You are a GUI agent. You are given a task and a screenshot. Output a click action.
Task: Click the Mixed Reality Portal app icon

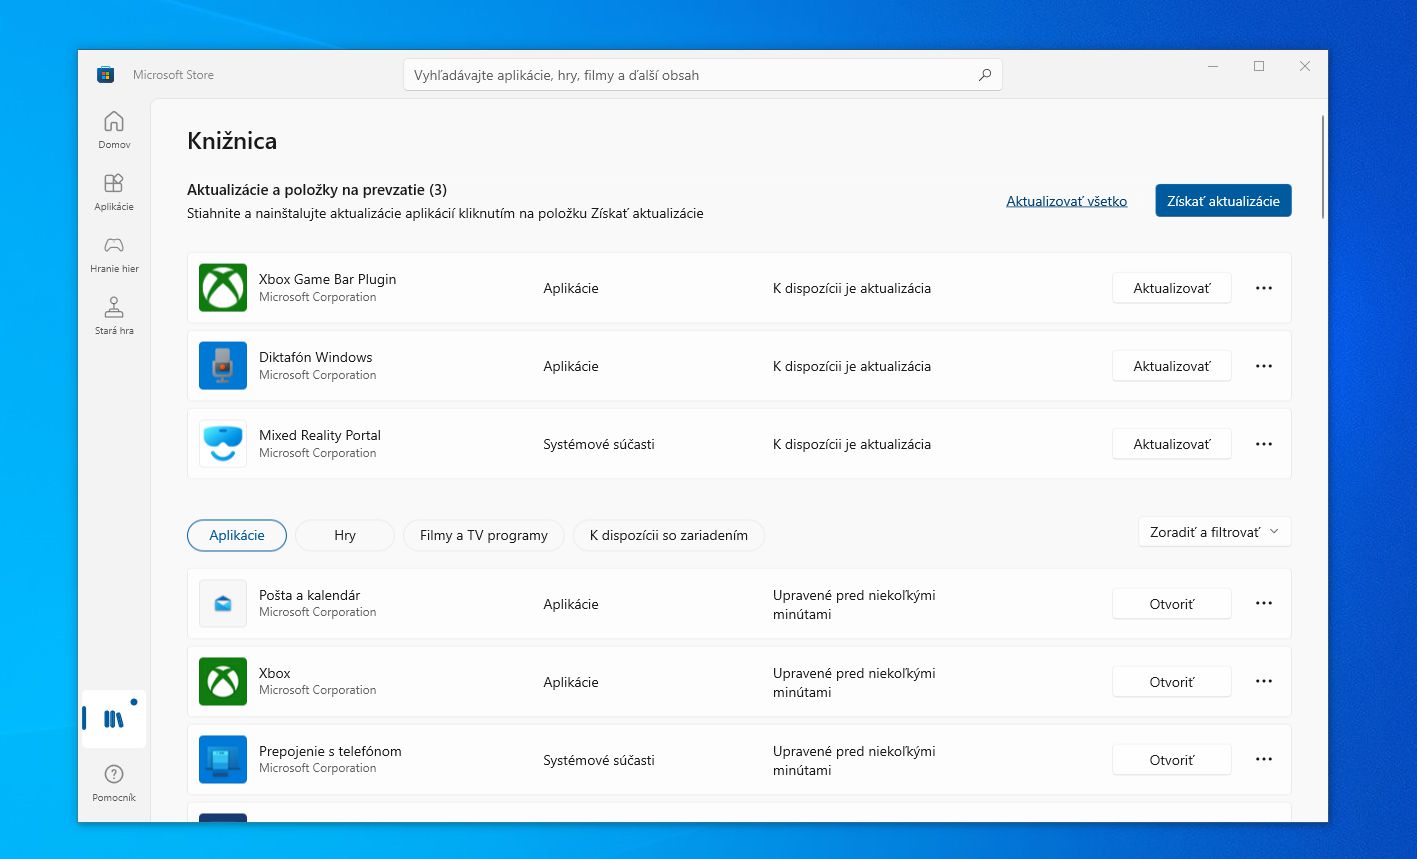coord(223,444)
